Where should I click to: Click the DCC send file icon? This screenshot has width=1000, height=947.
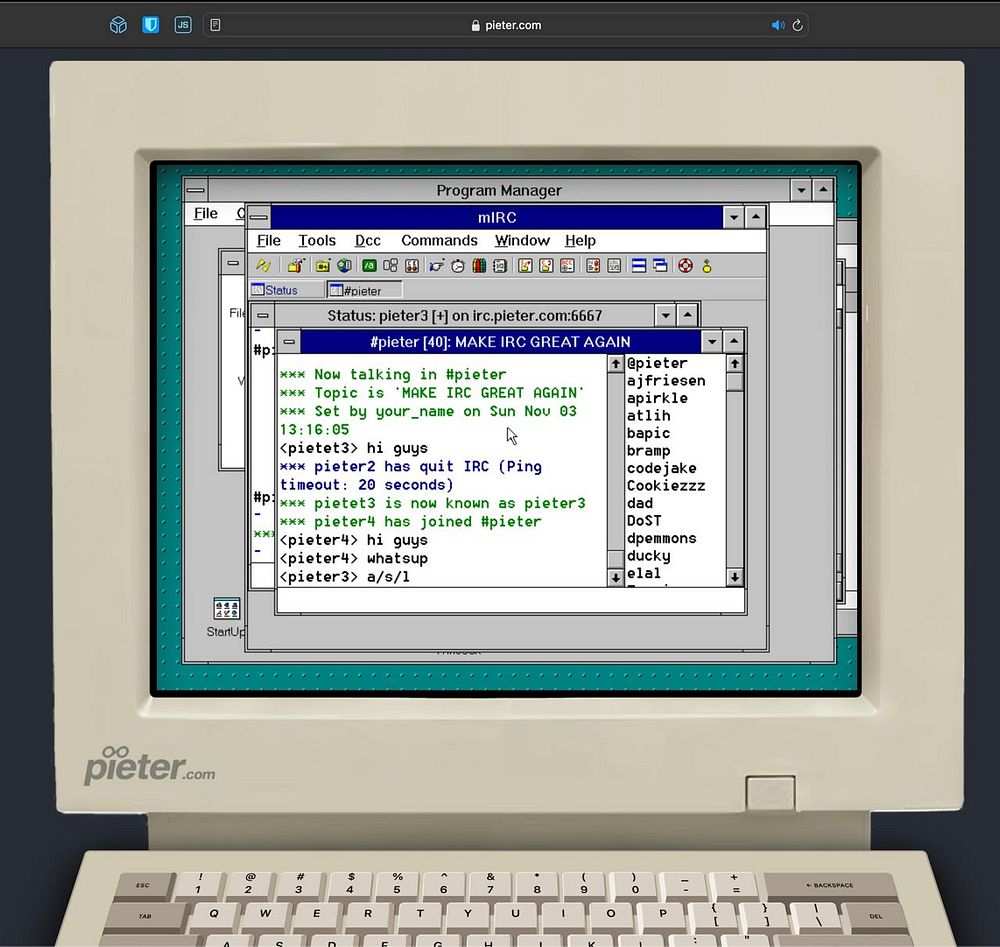click(526, 266)
